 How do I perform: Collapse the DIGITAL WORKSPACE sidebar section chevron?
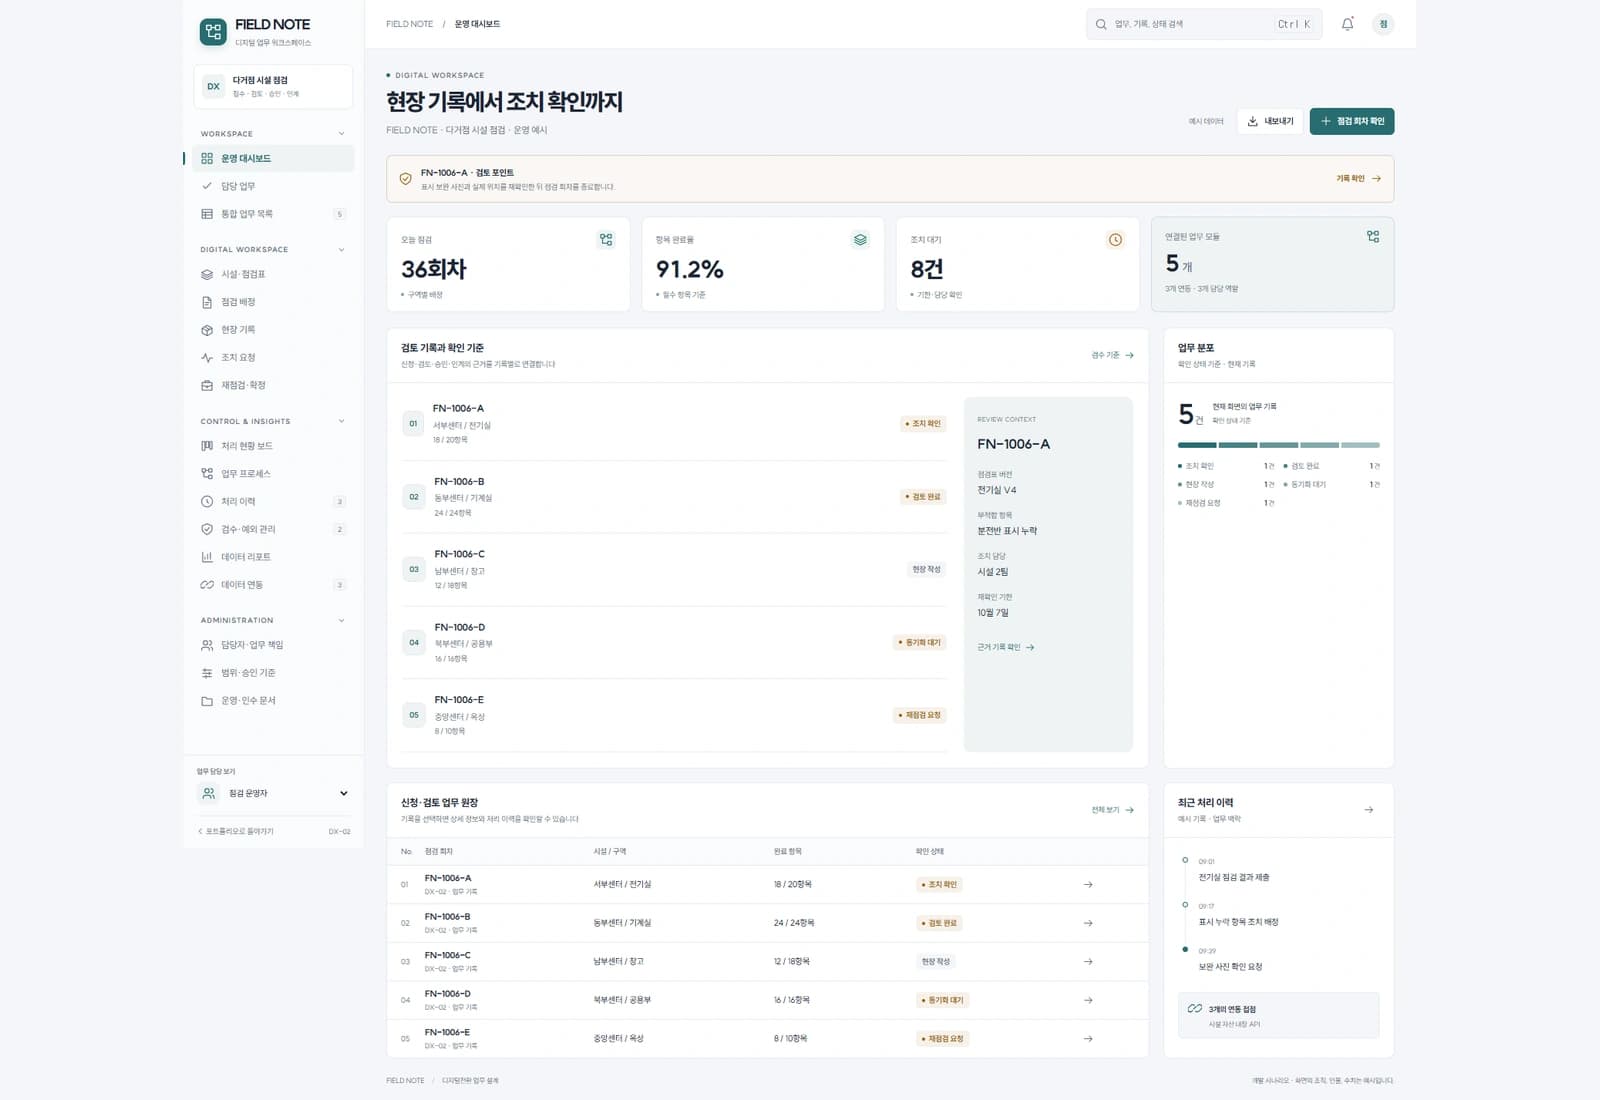click(x=341, y=250)
